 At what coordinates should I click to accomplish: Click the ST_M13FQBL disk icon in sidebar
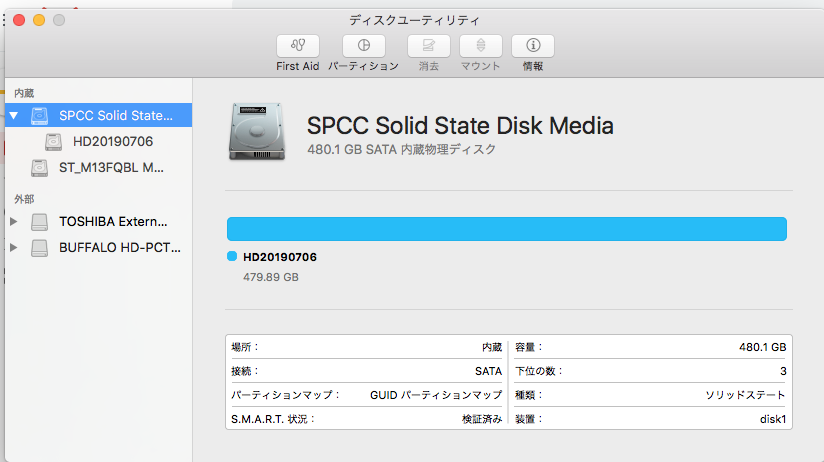39,168
